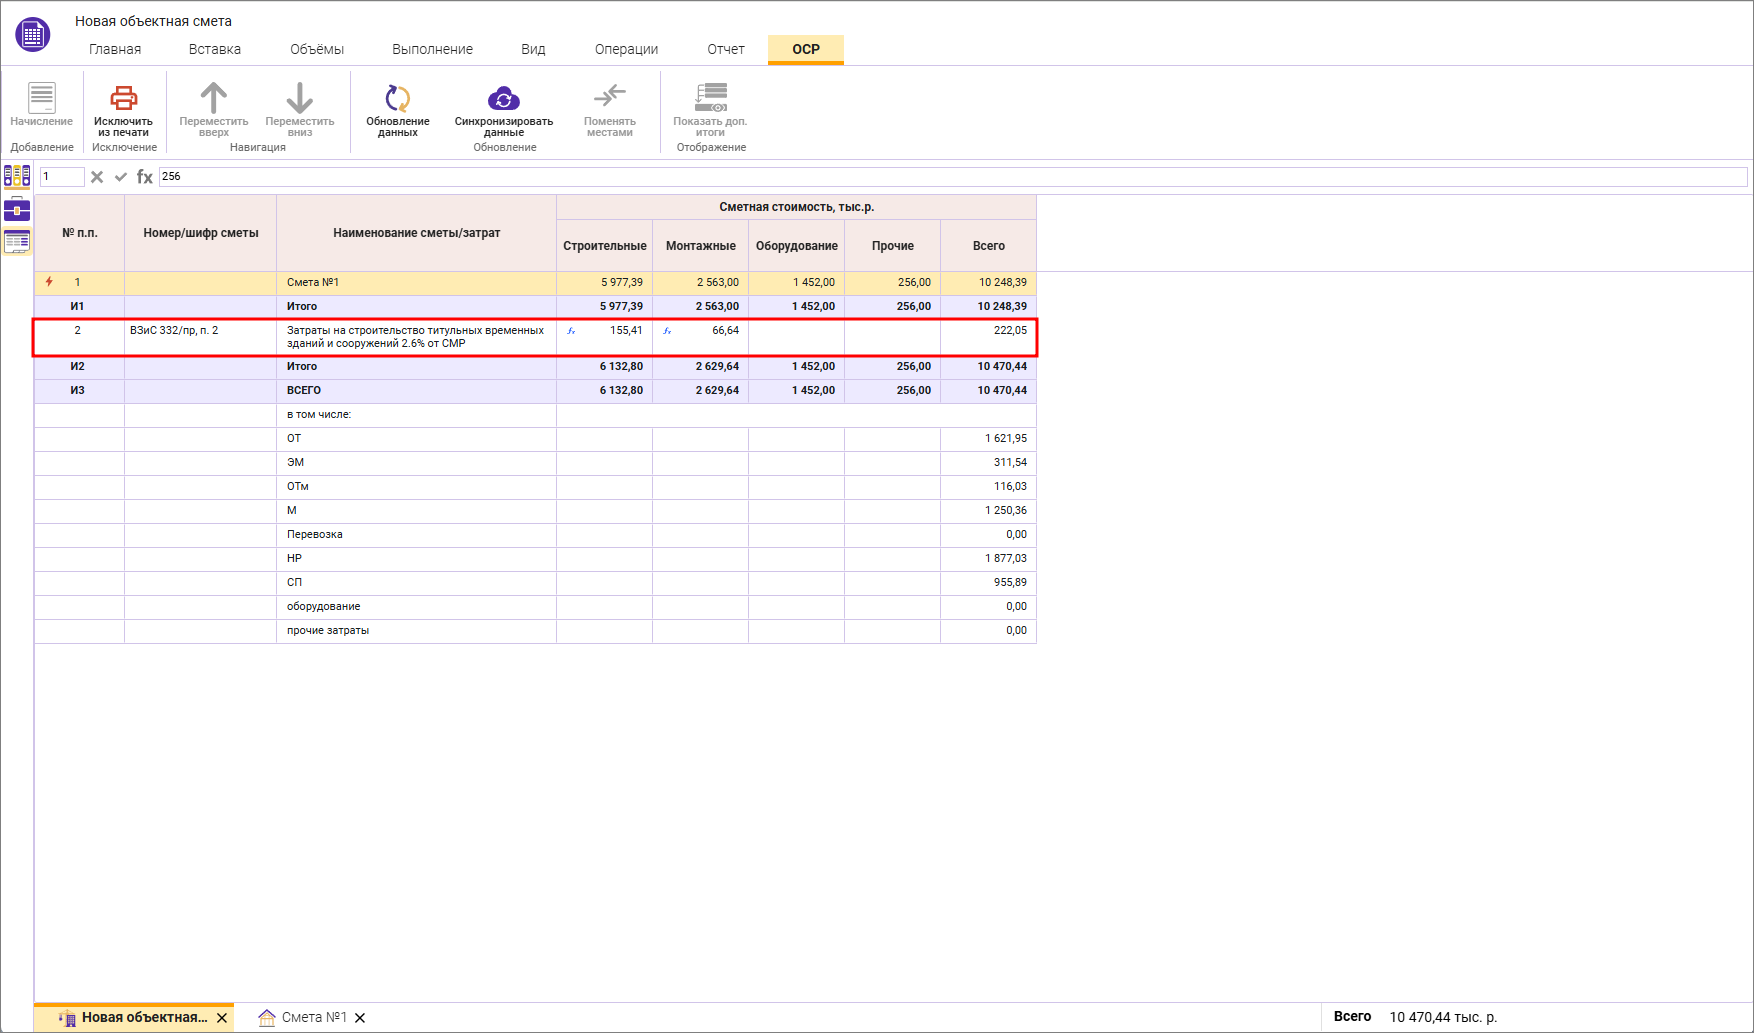Select the Смета №1 row name cell
This screenshot has width=1754, height=1033.
click(415, 283)
